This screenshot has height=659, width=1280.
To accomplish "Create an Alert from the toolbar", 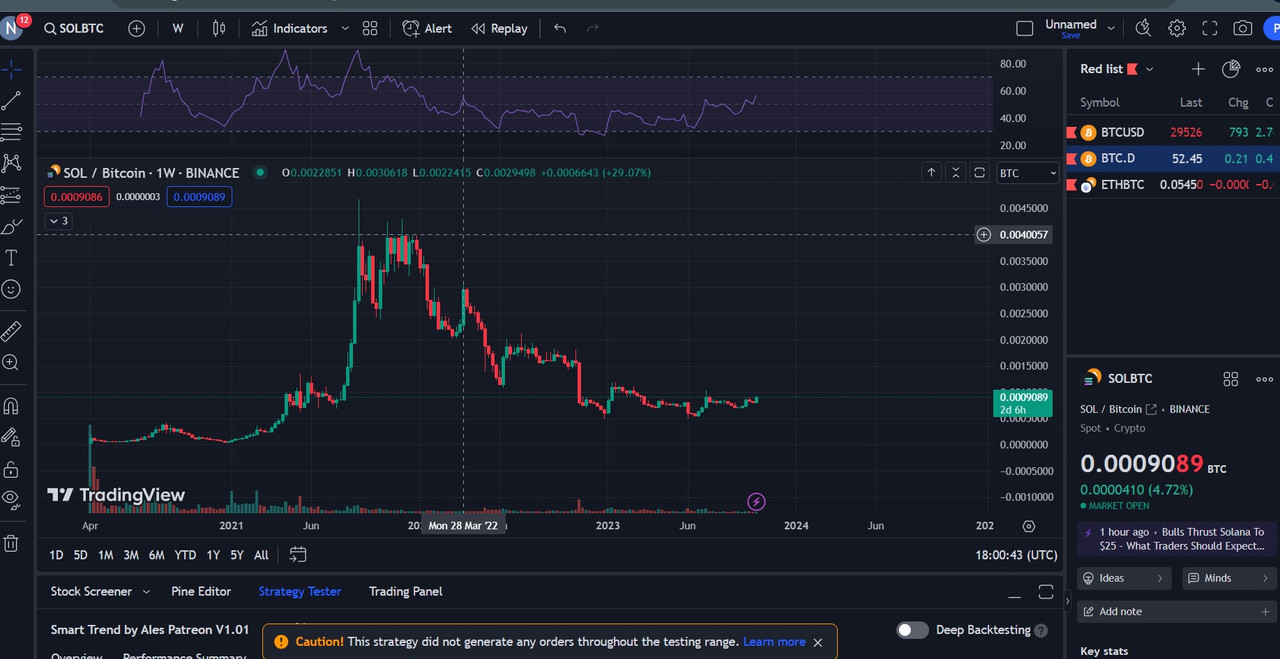I will 427,29.
